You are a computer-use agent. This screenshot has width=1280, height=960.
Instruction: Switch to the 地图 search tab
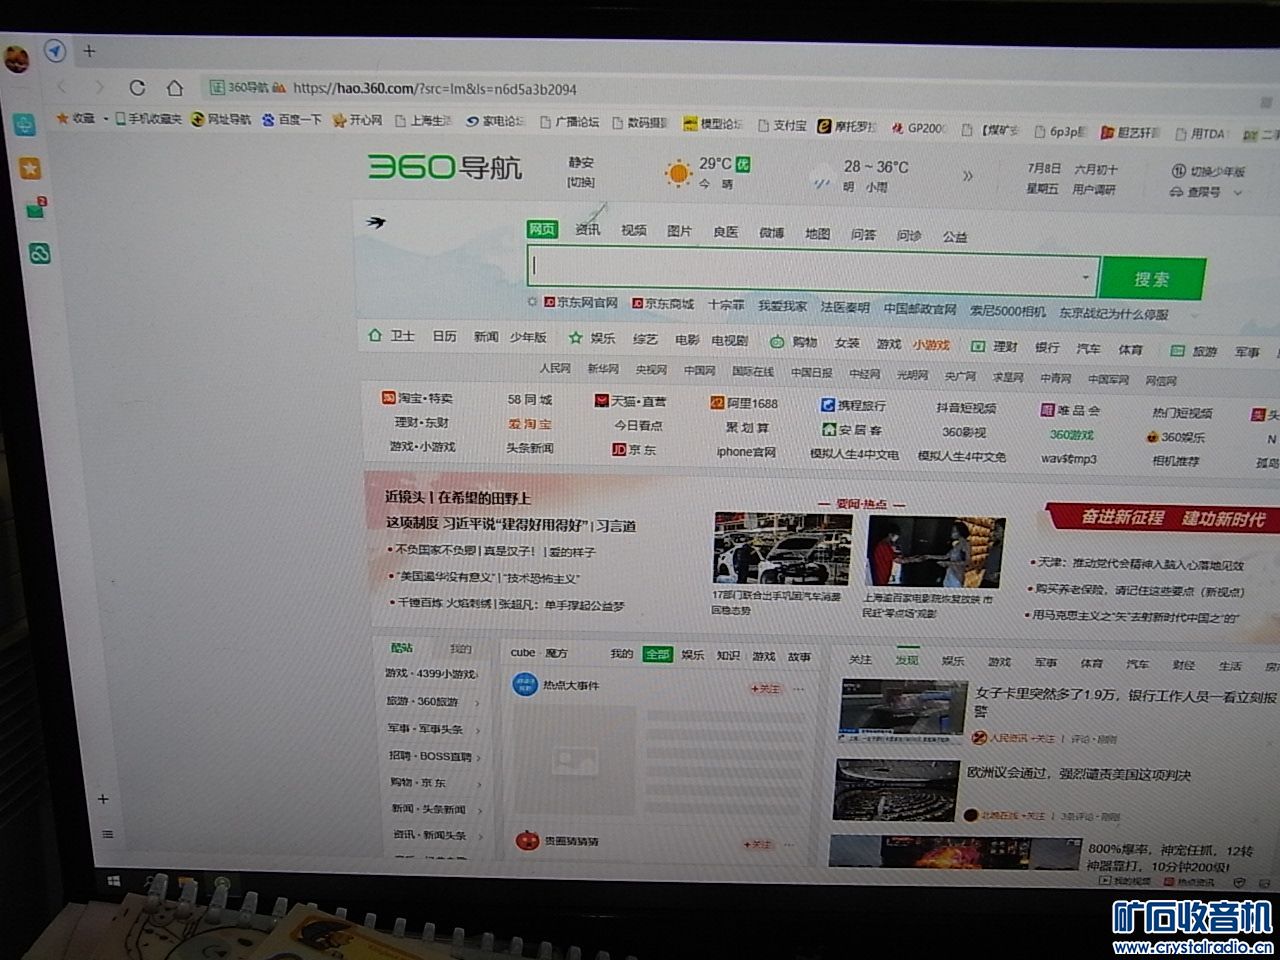818,234
